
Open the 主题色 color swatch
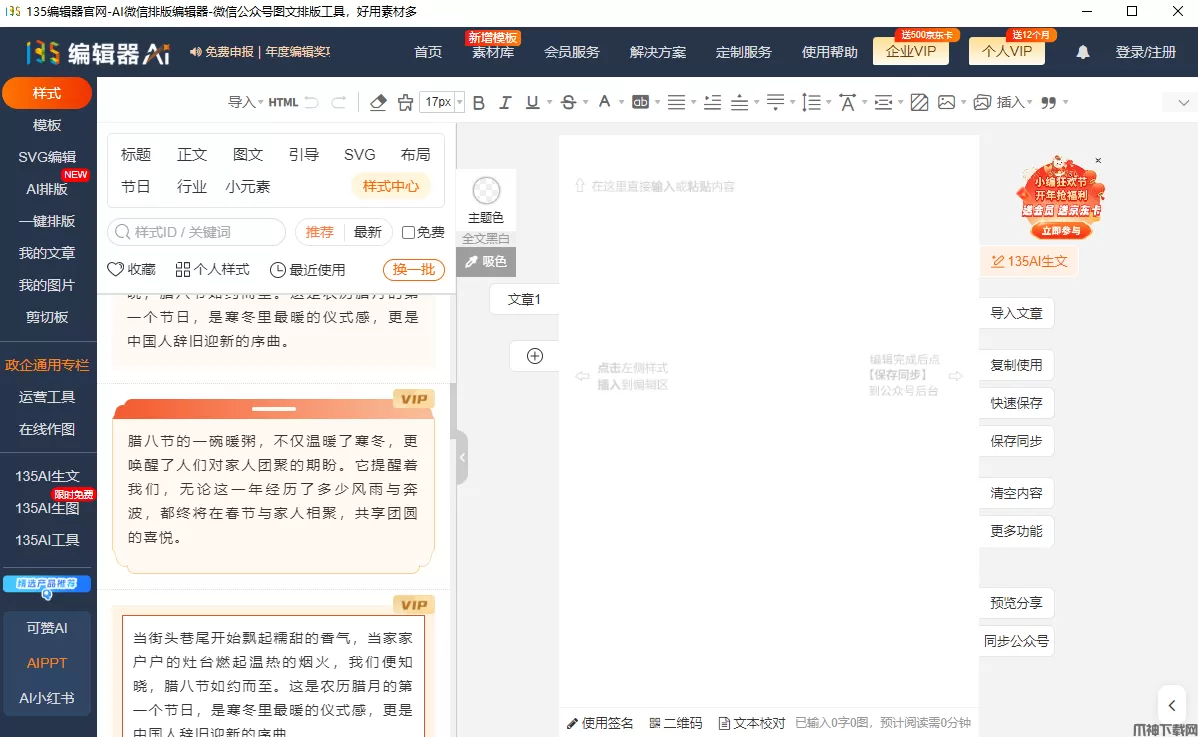coord(486,199)
